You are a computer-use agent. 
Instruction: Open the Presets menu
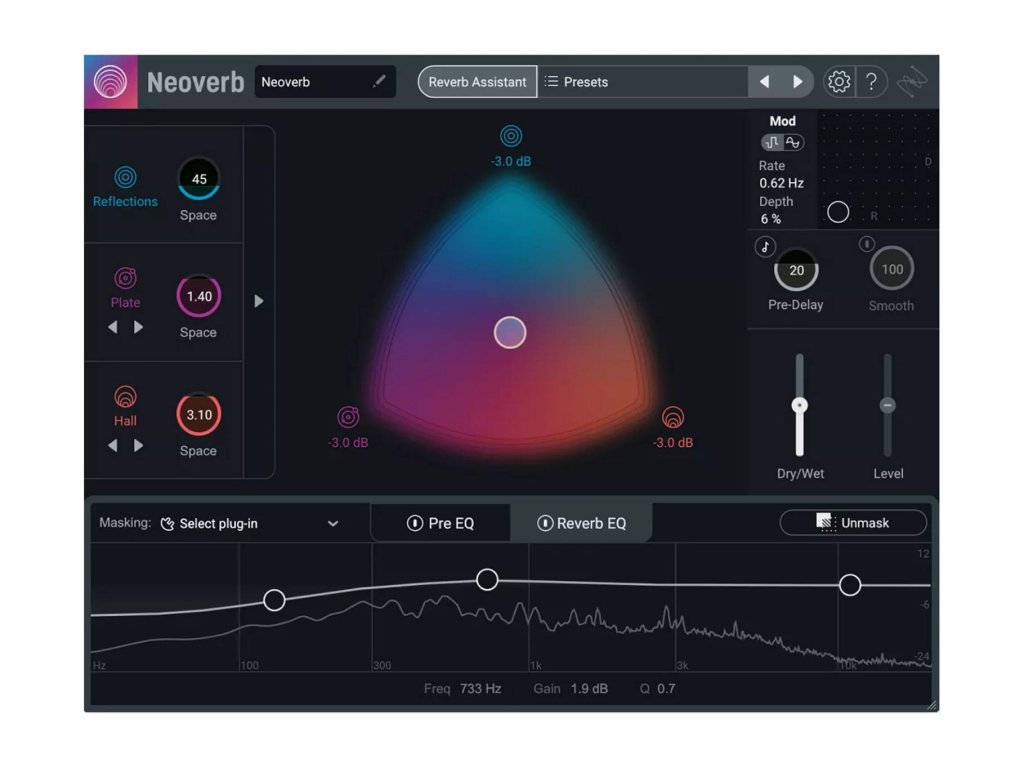pyautogui.click(x=643, y=82)
